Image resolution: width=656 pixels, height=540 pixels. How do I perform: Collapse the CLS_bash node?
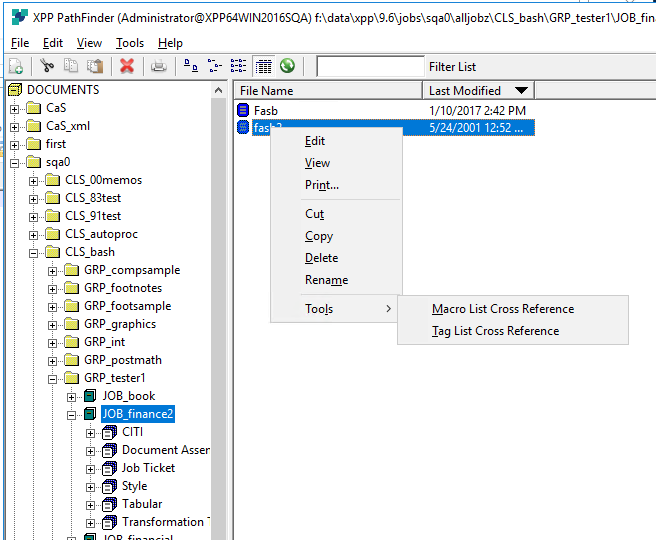[33, 253]
